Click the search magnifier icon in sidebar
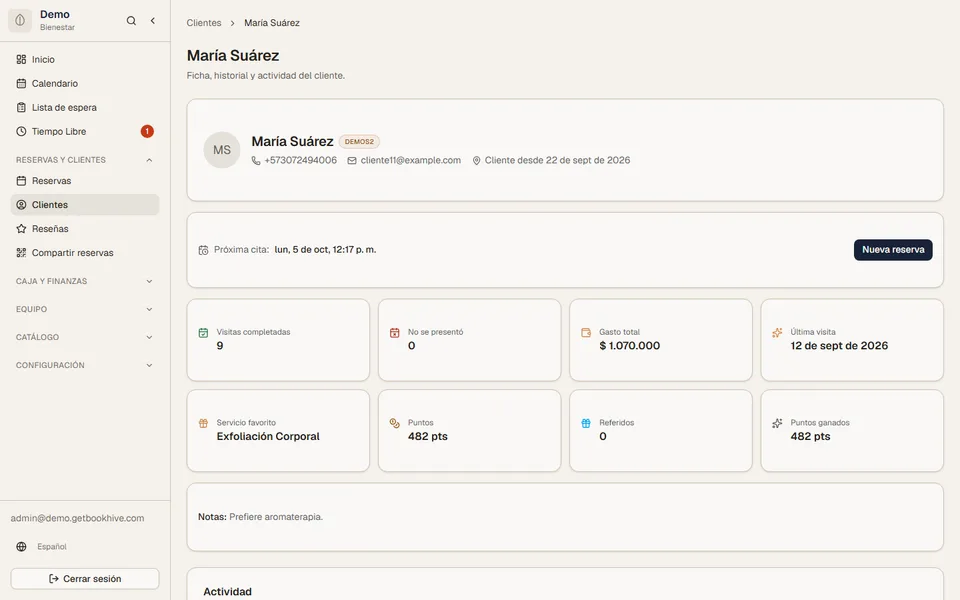This screenshot has width=960, height=600. (x=131, y=21)
